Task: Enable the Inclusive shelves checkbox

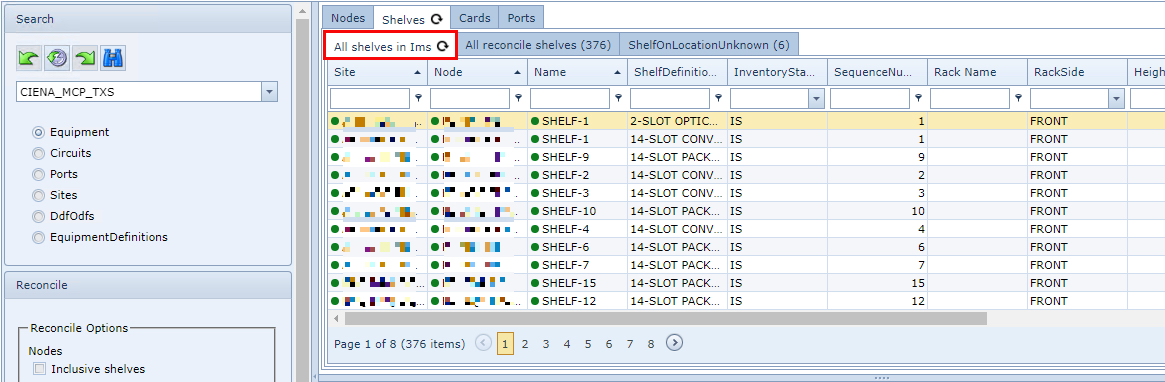Action: [x=39, y=369]
